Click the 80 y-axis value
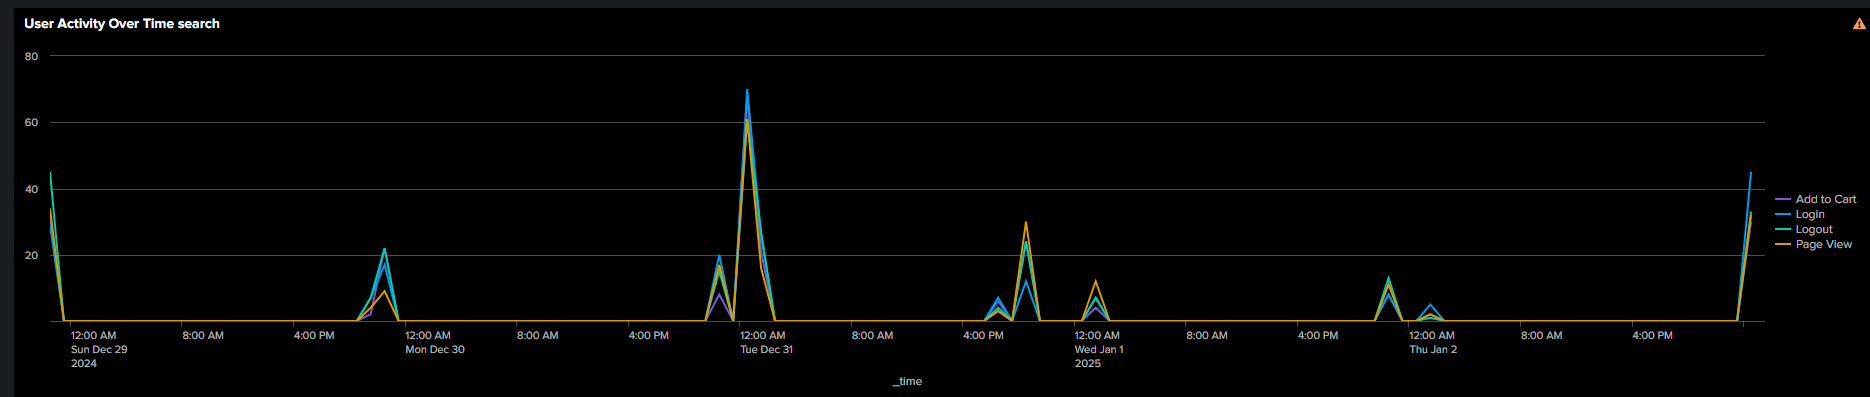 [32, 56]
